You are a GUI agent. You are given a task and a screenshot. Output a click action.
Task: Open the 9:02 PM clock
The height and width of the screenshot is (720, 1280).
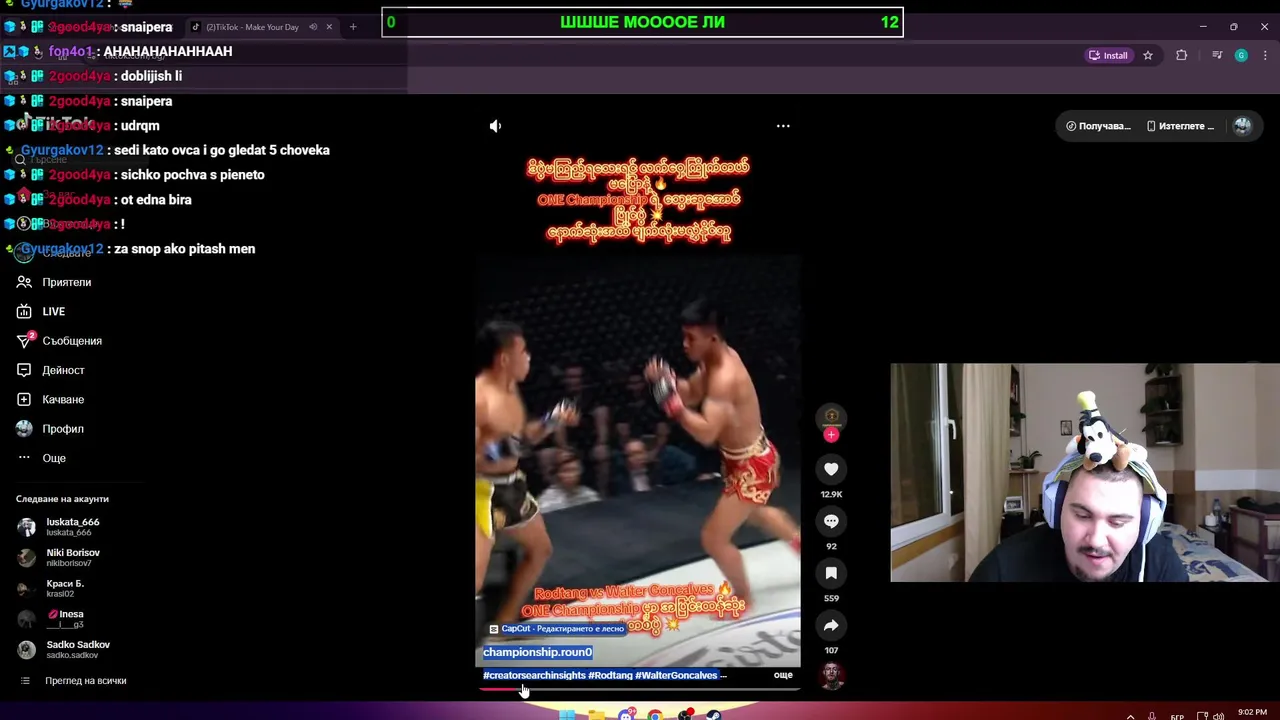coord(1252,713)
